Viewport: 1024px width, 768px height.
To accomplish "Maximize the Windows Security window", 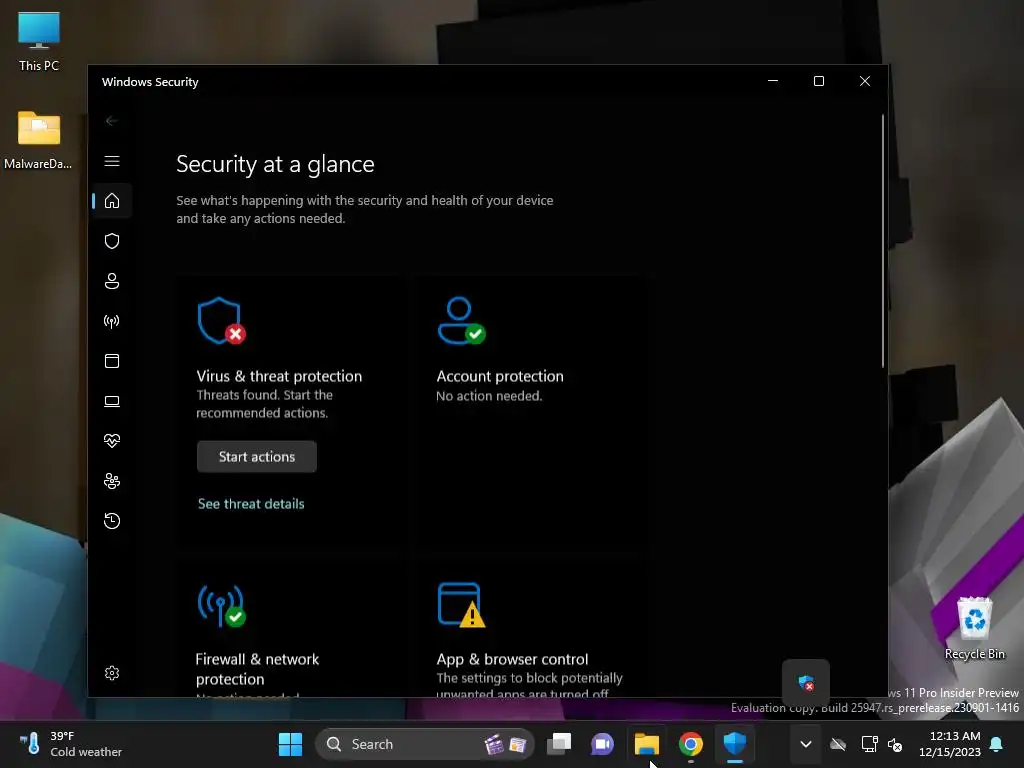I will click(819, 81).
